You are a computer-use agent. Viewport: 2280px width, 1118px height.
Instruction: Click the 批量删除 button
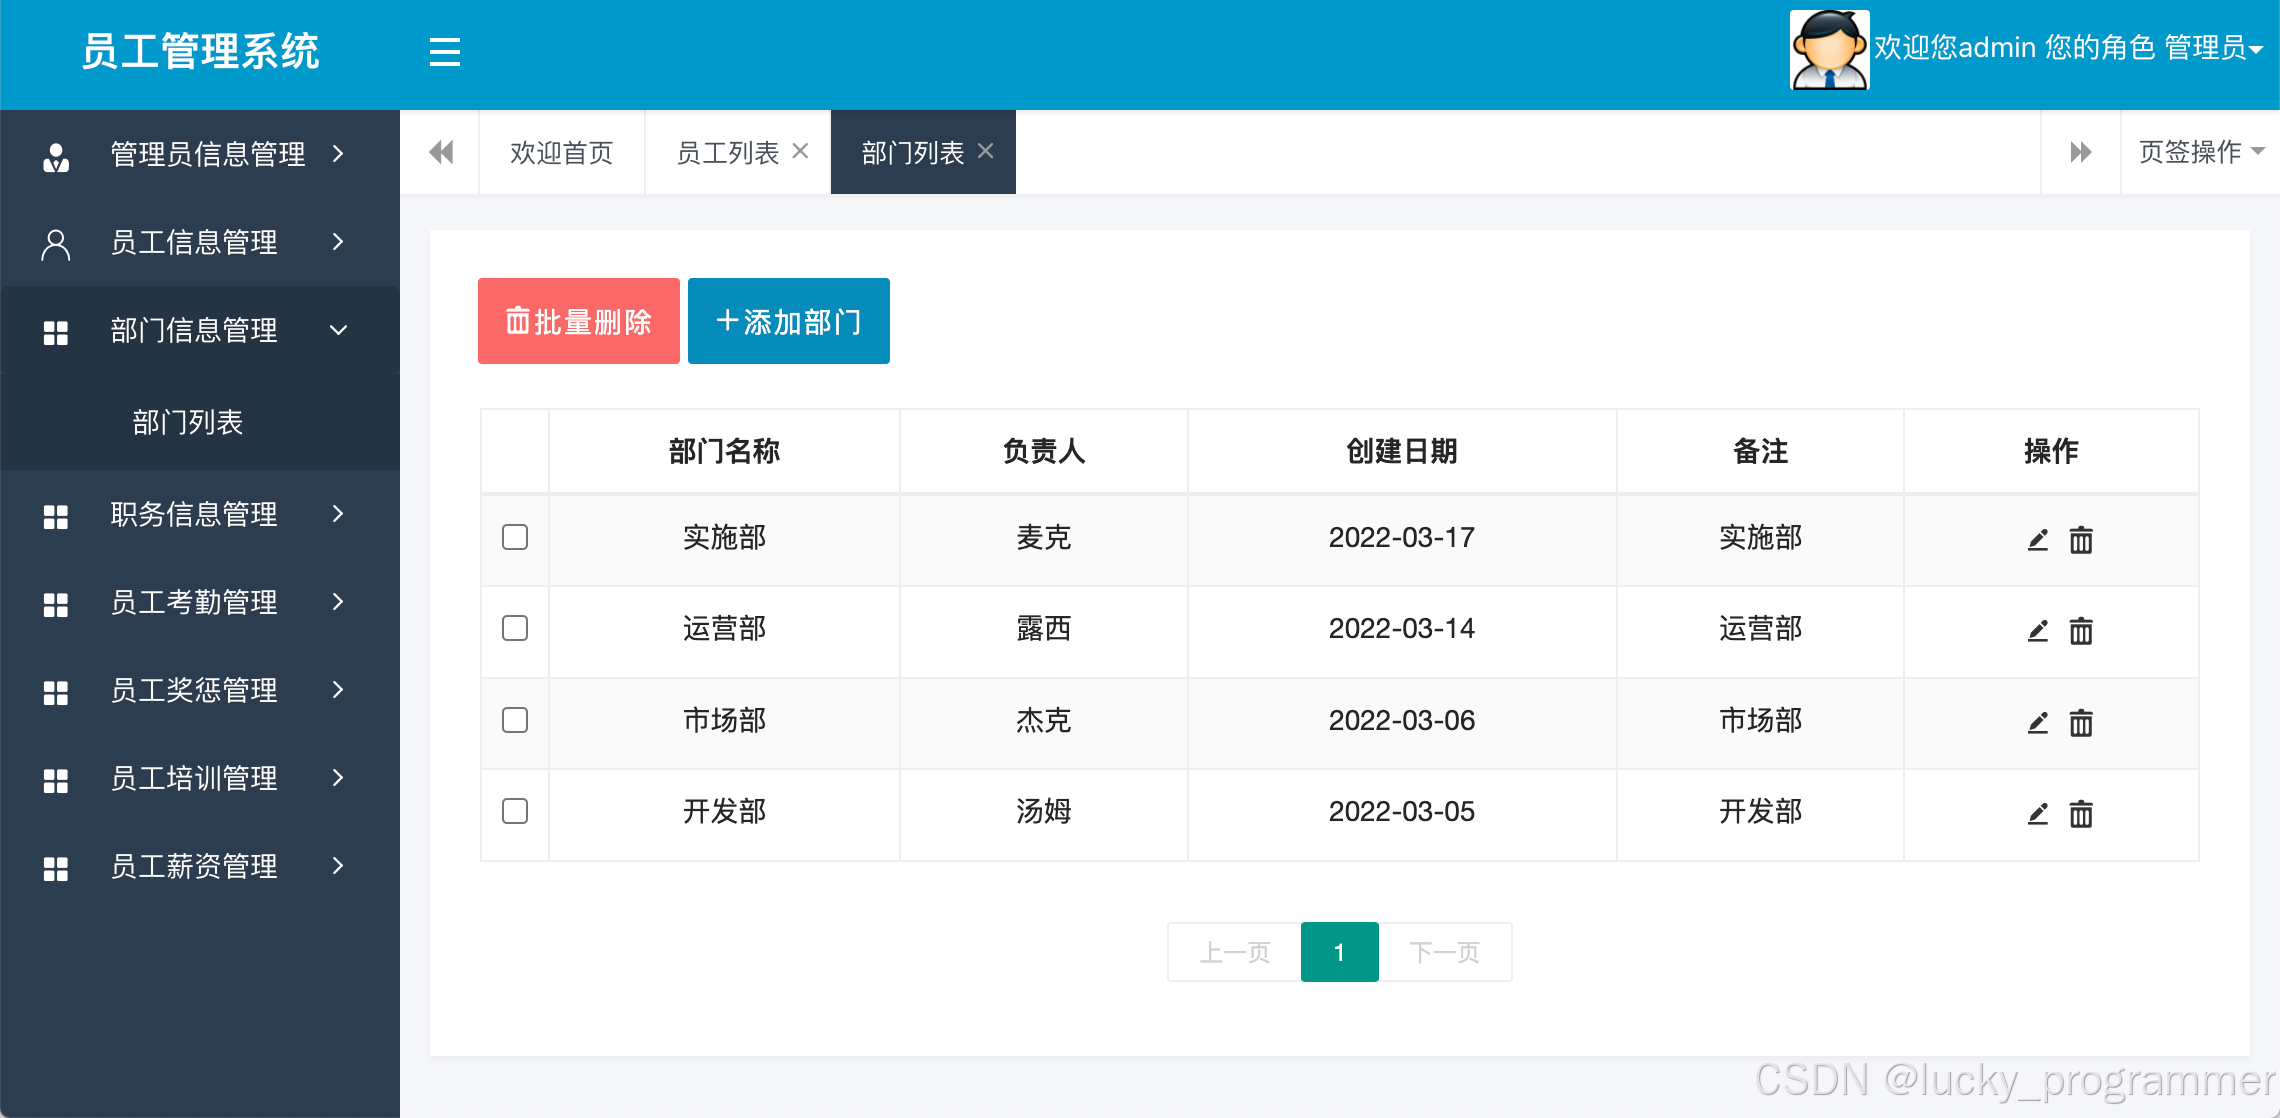578,321
